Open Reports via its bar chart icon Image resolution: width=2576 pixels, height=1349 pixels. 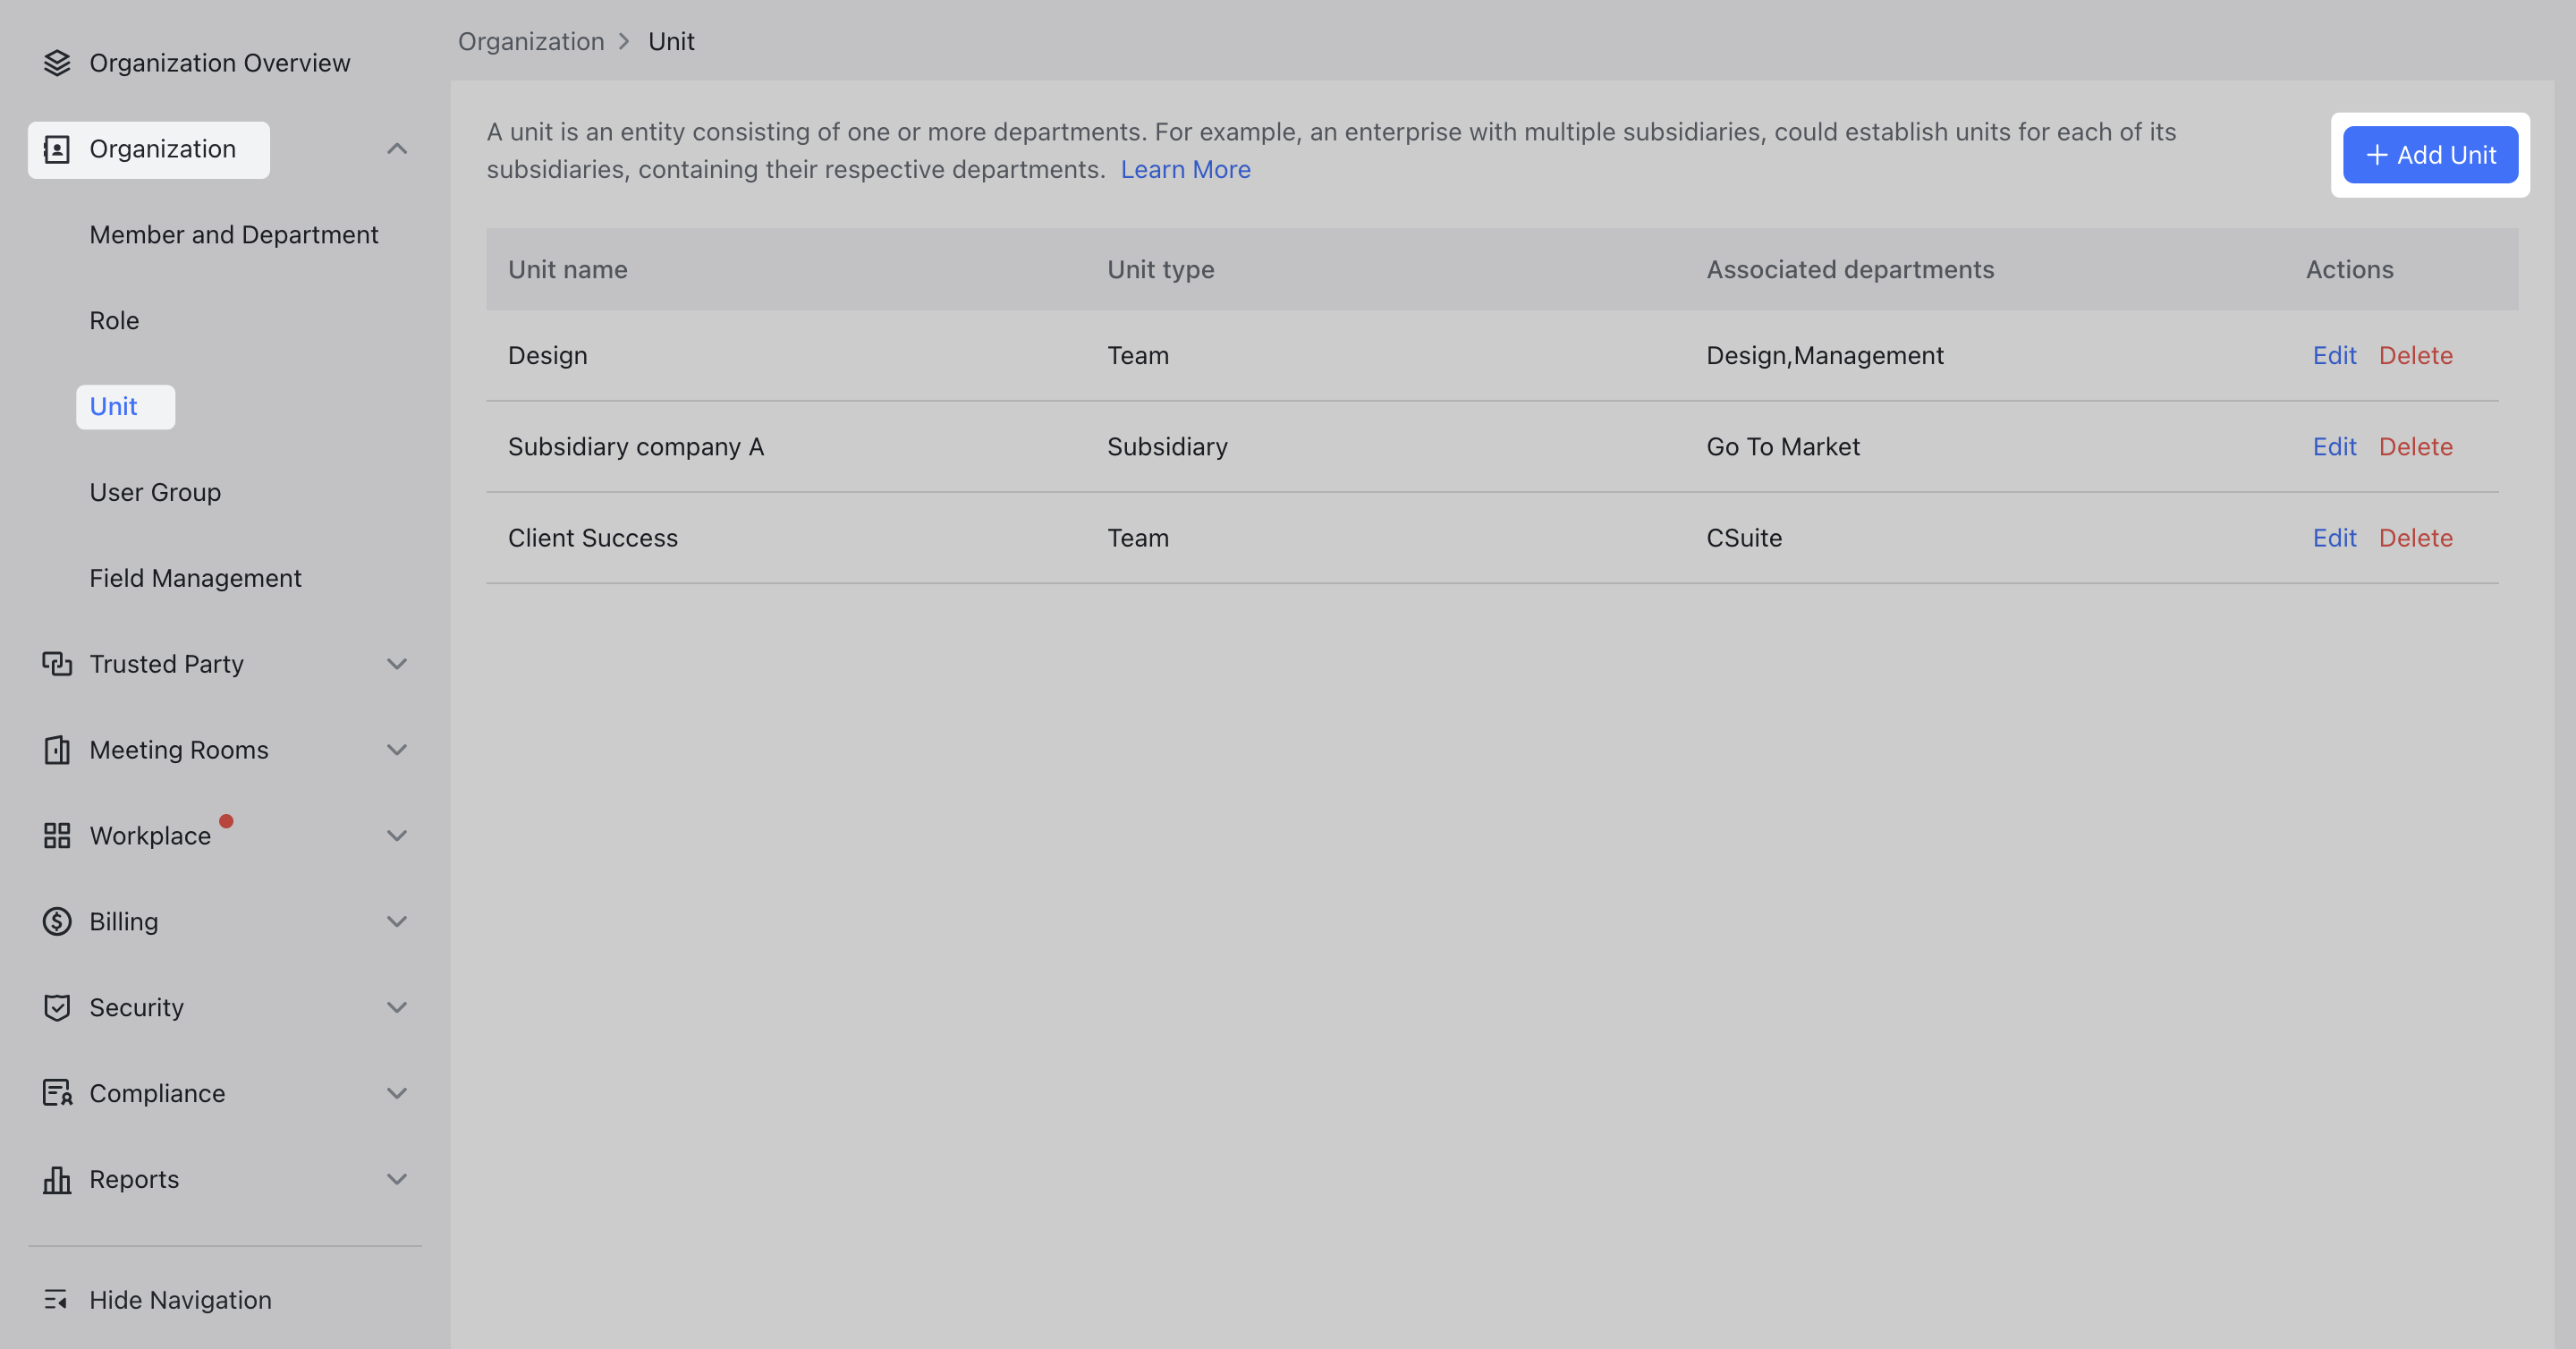pos(57,1179)
